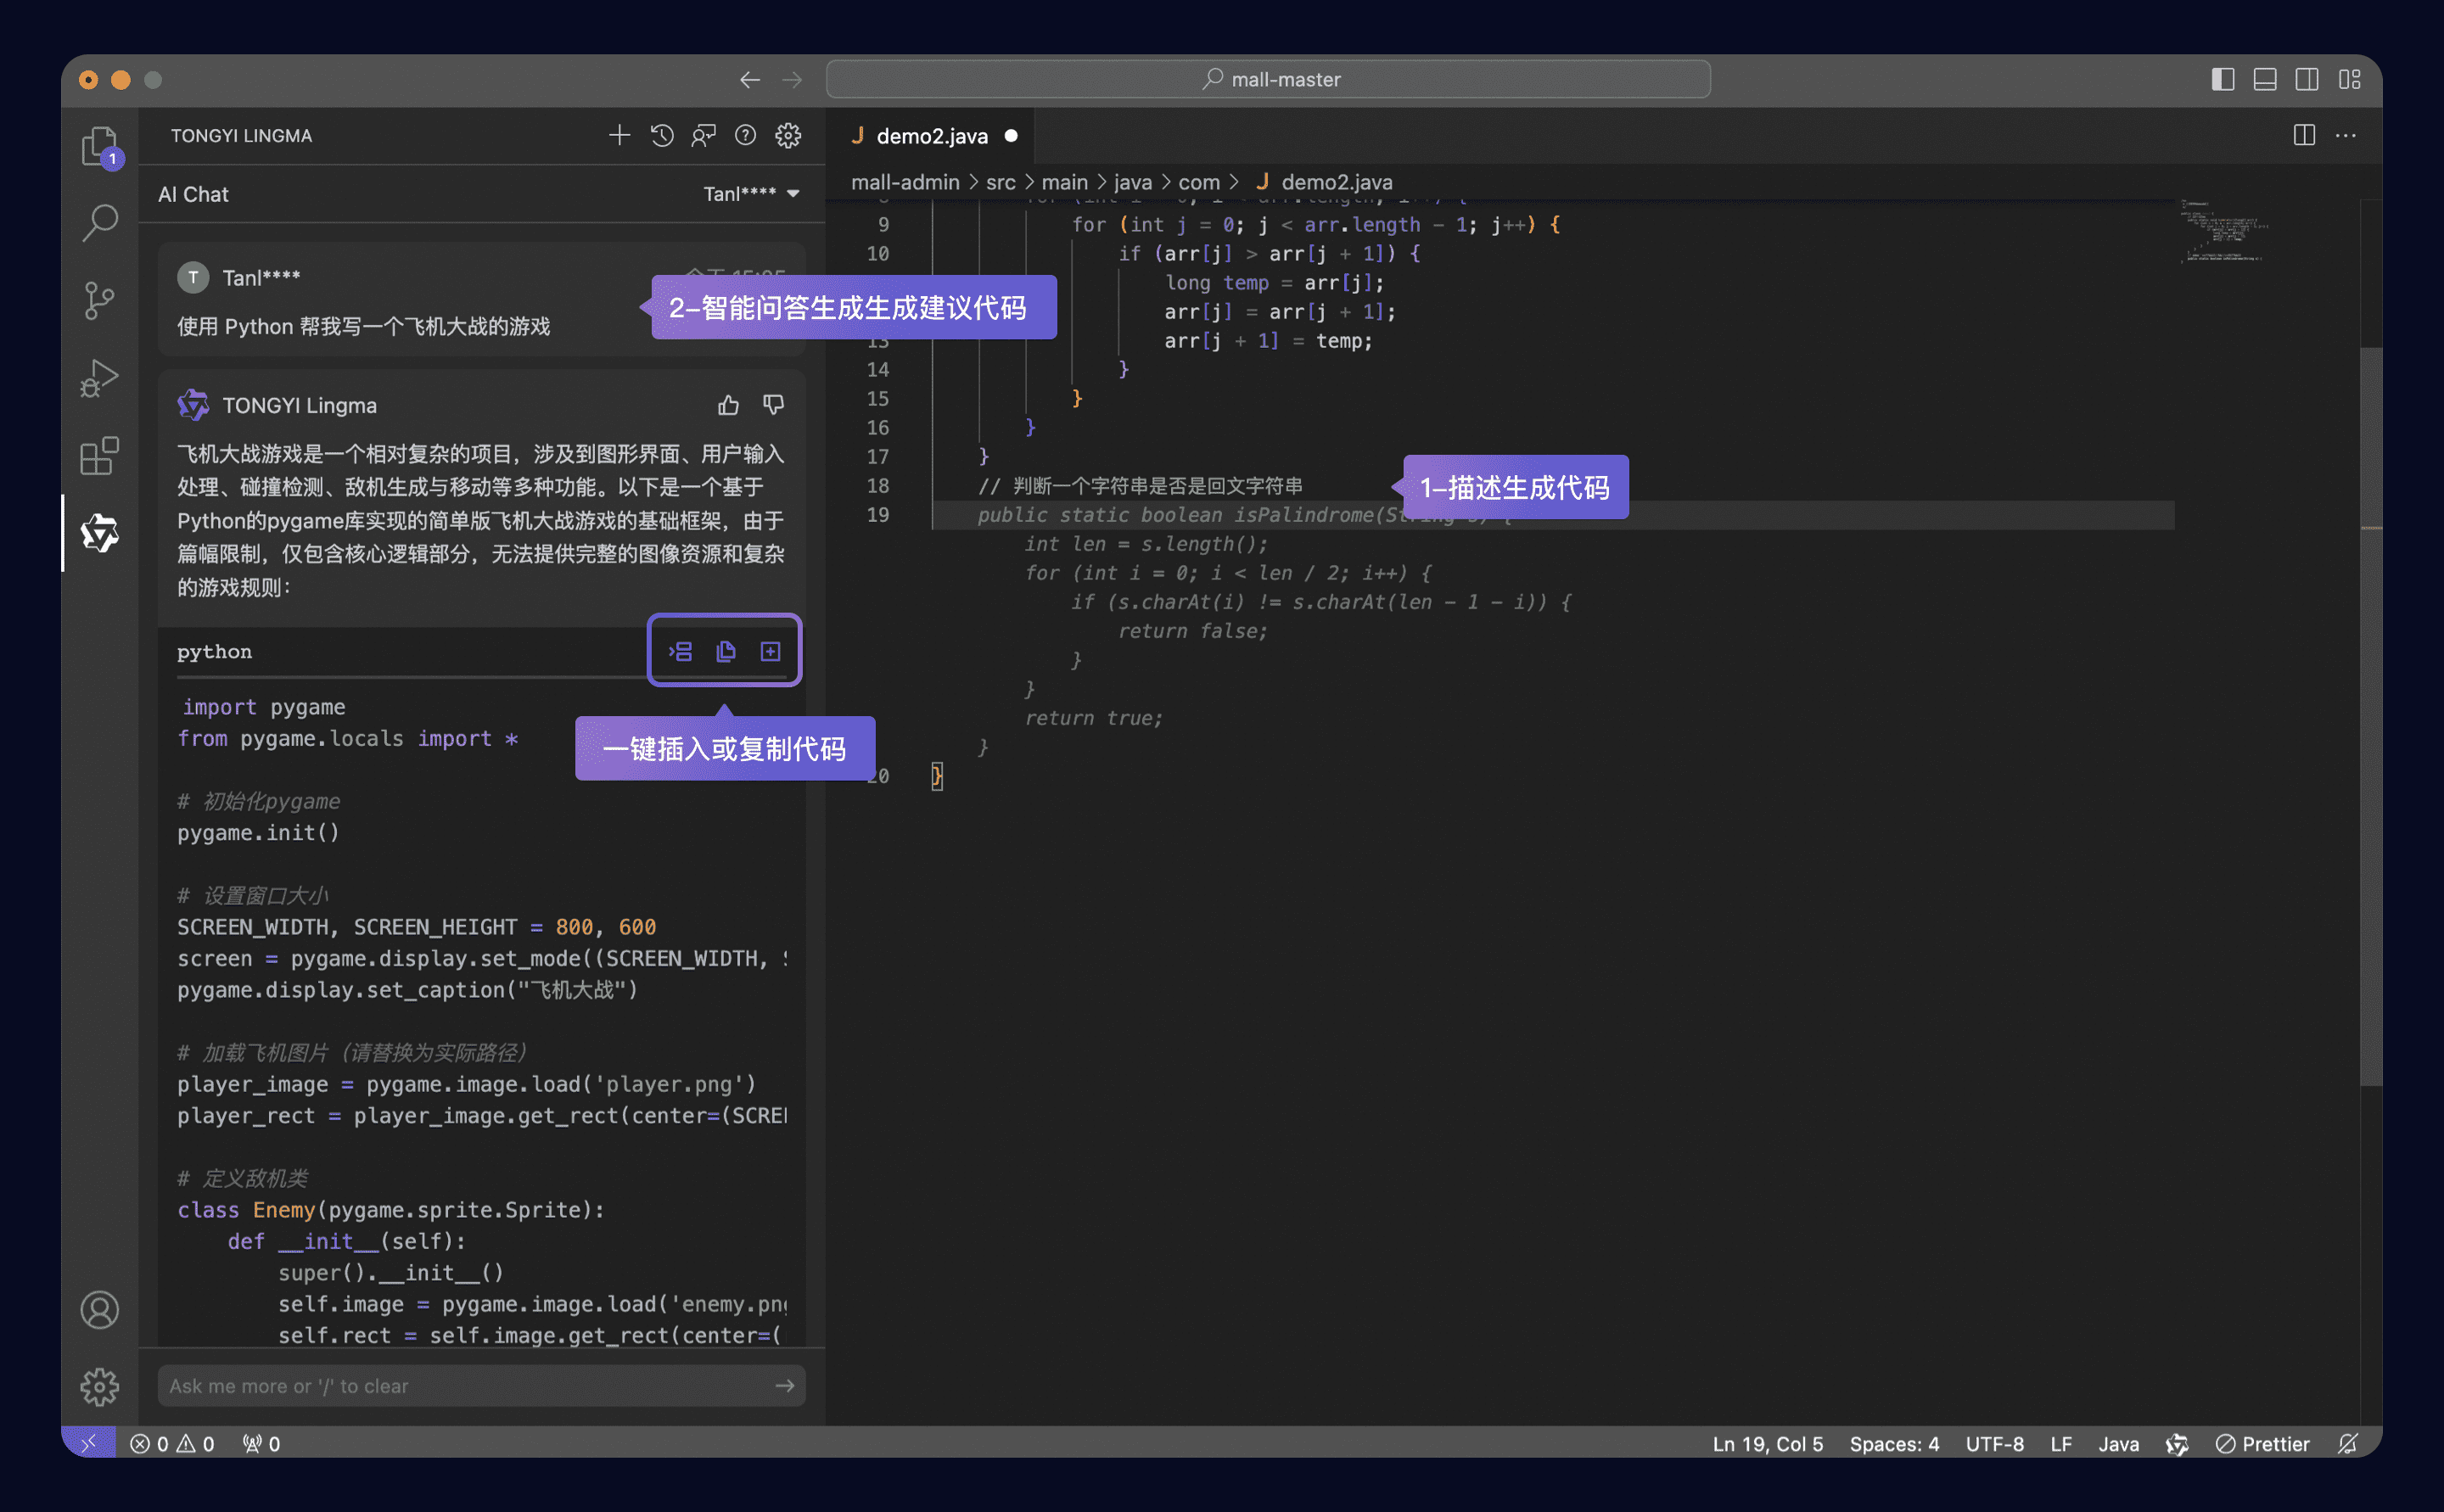2444x1512 pixels.
Task: Start a new chat with plus icon
Action: click(x=619, y=135)
